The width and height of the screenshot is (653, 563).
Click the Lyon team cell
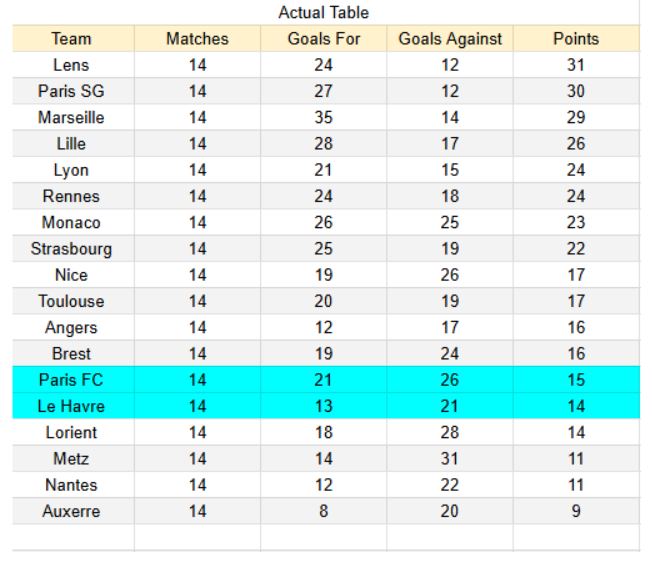pyautogui.click(x=71, y=170)
